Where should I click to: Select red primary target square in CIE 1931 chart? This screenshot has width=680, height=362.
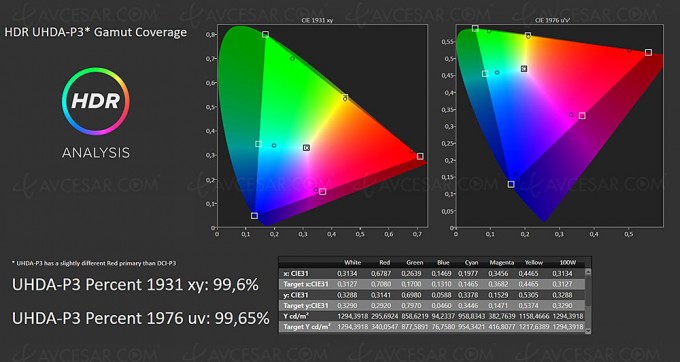click(420, 156)
